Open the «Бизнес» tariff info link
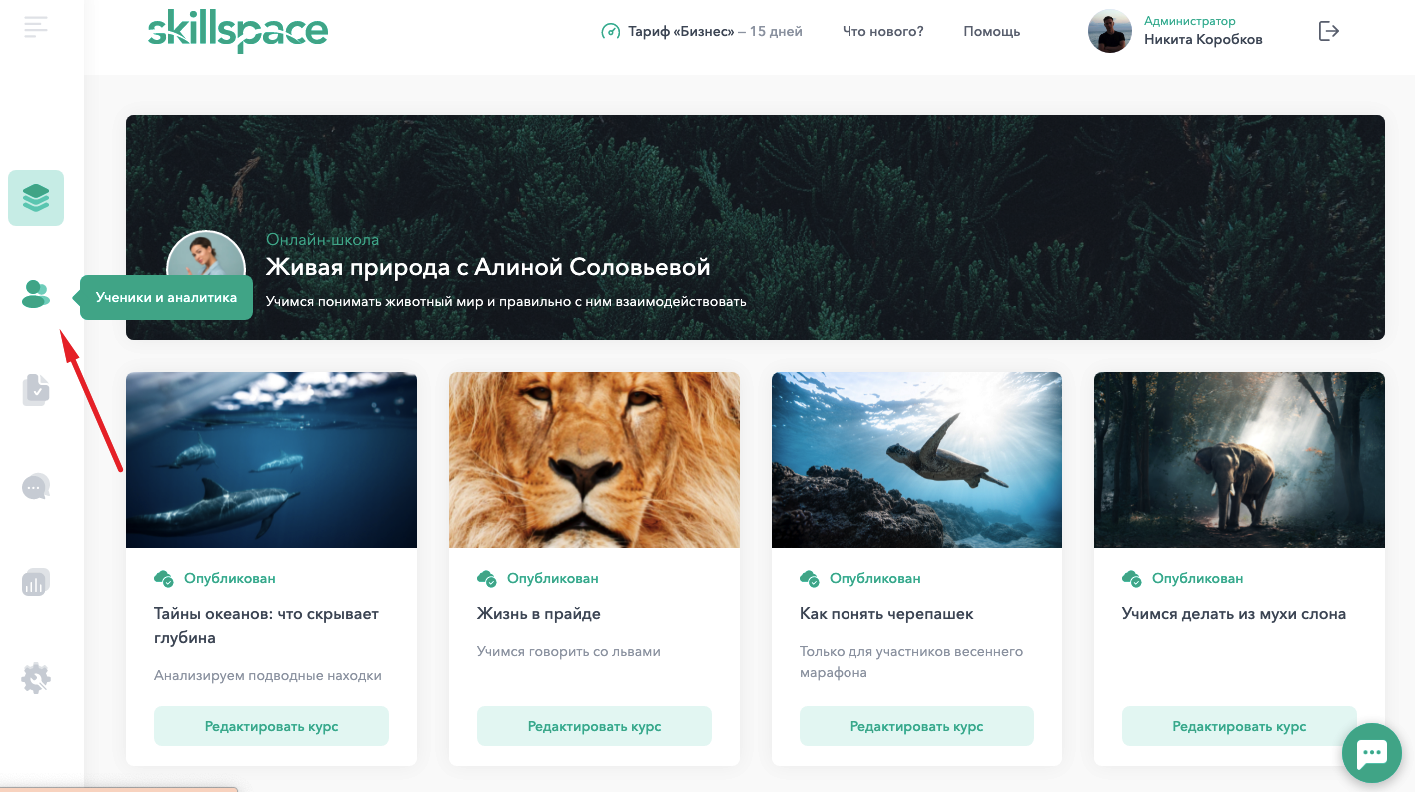The image size is (1415, 792). [x=702, y=31]
